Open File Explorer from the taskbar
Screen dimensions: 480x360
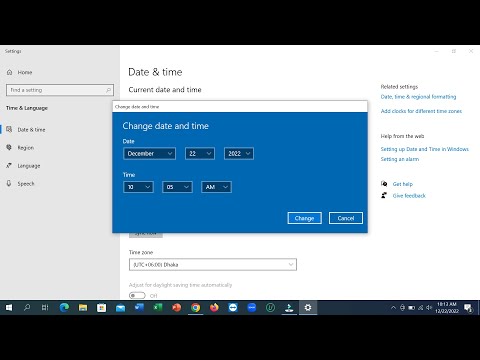click(83, 308)
